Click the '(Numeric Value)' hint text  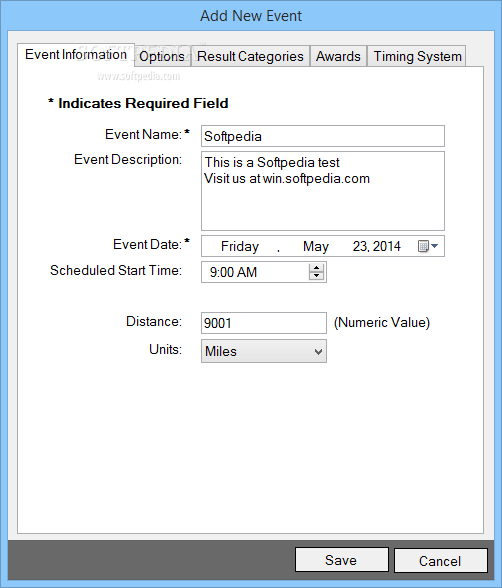(x=382, y=322)
